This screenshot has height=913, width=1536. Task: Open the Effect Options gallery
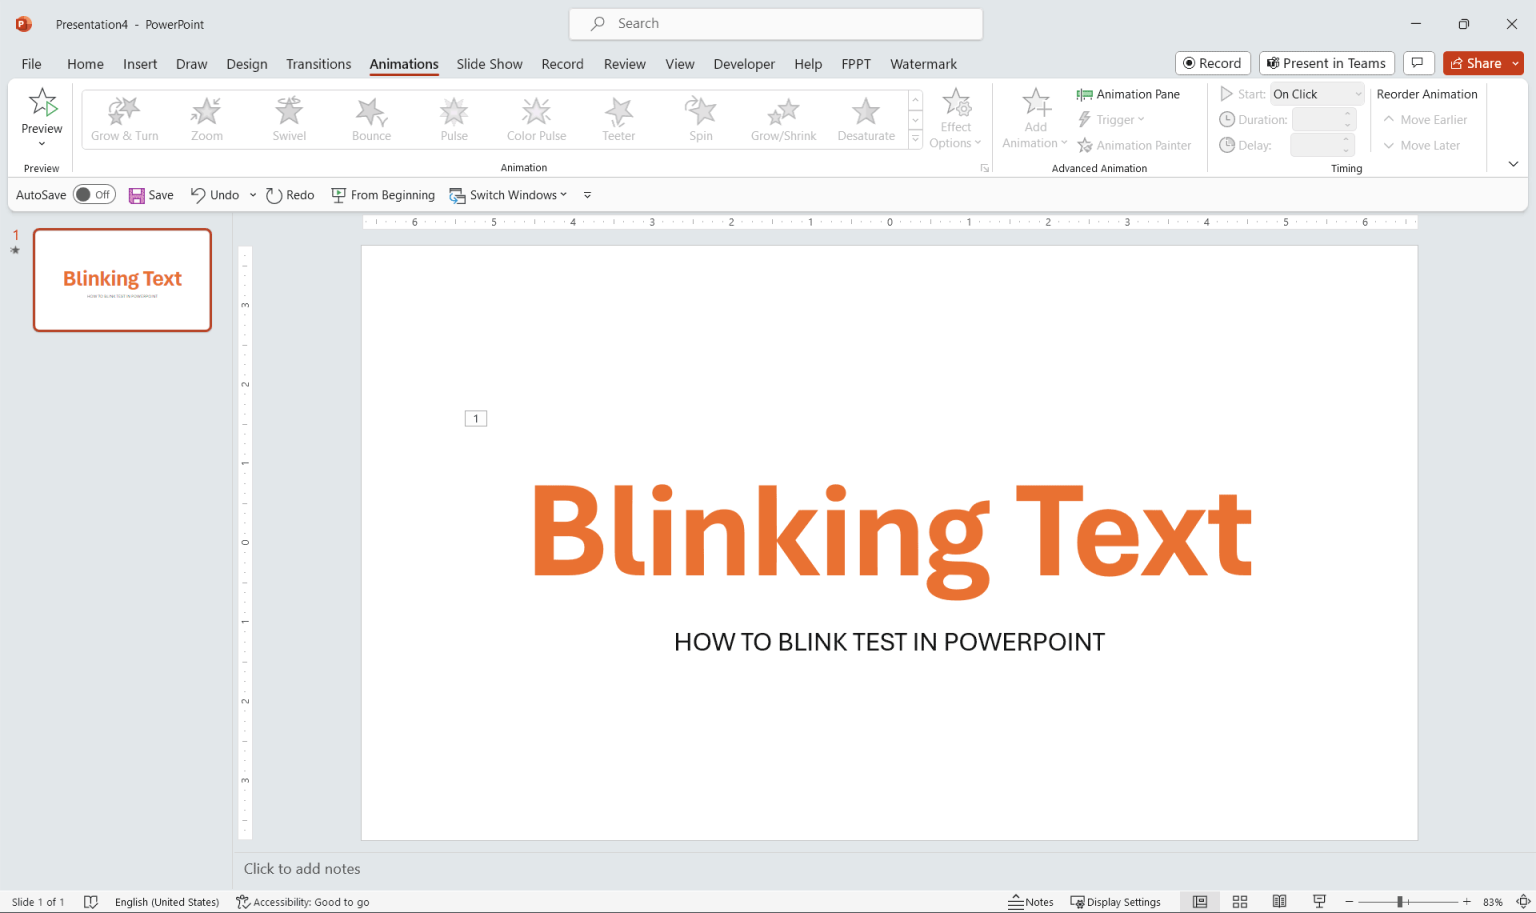click(956, 117)
